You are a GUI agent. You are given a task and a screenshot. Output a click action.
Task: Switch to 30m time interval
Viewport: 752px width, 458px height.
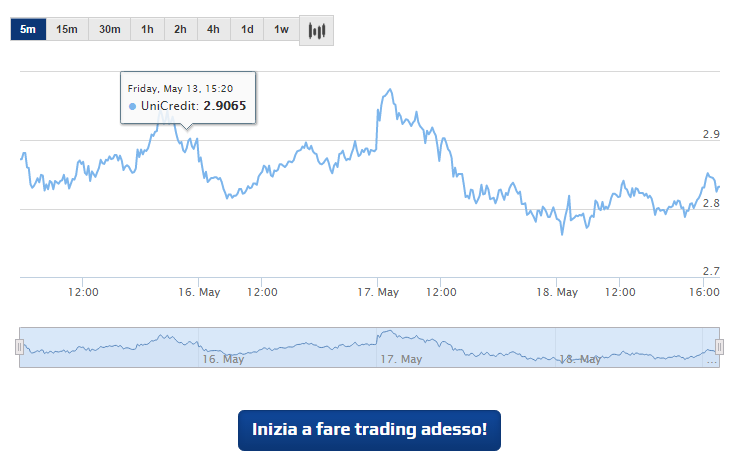(x=109, y=30)
